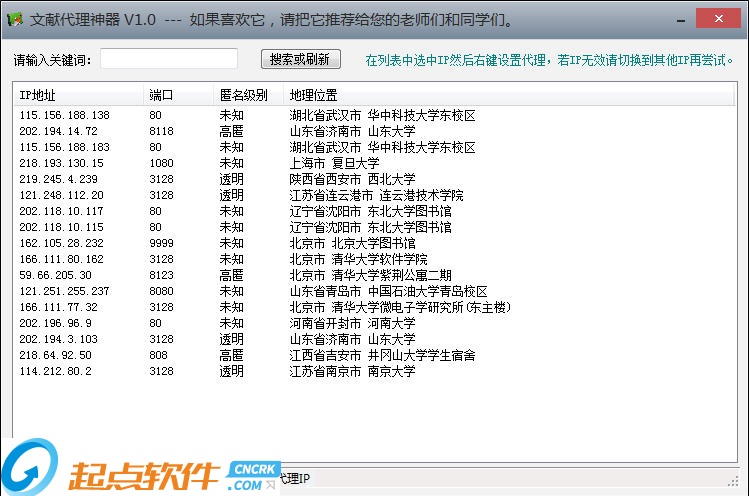Click 高匿 level in 202.194.14.72 row
The image size is (749, 496).
point(232,131)
